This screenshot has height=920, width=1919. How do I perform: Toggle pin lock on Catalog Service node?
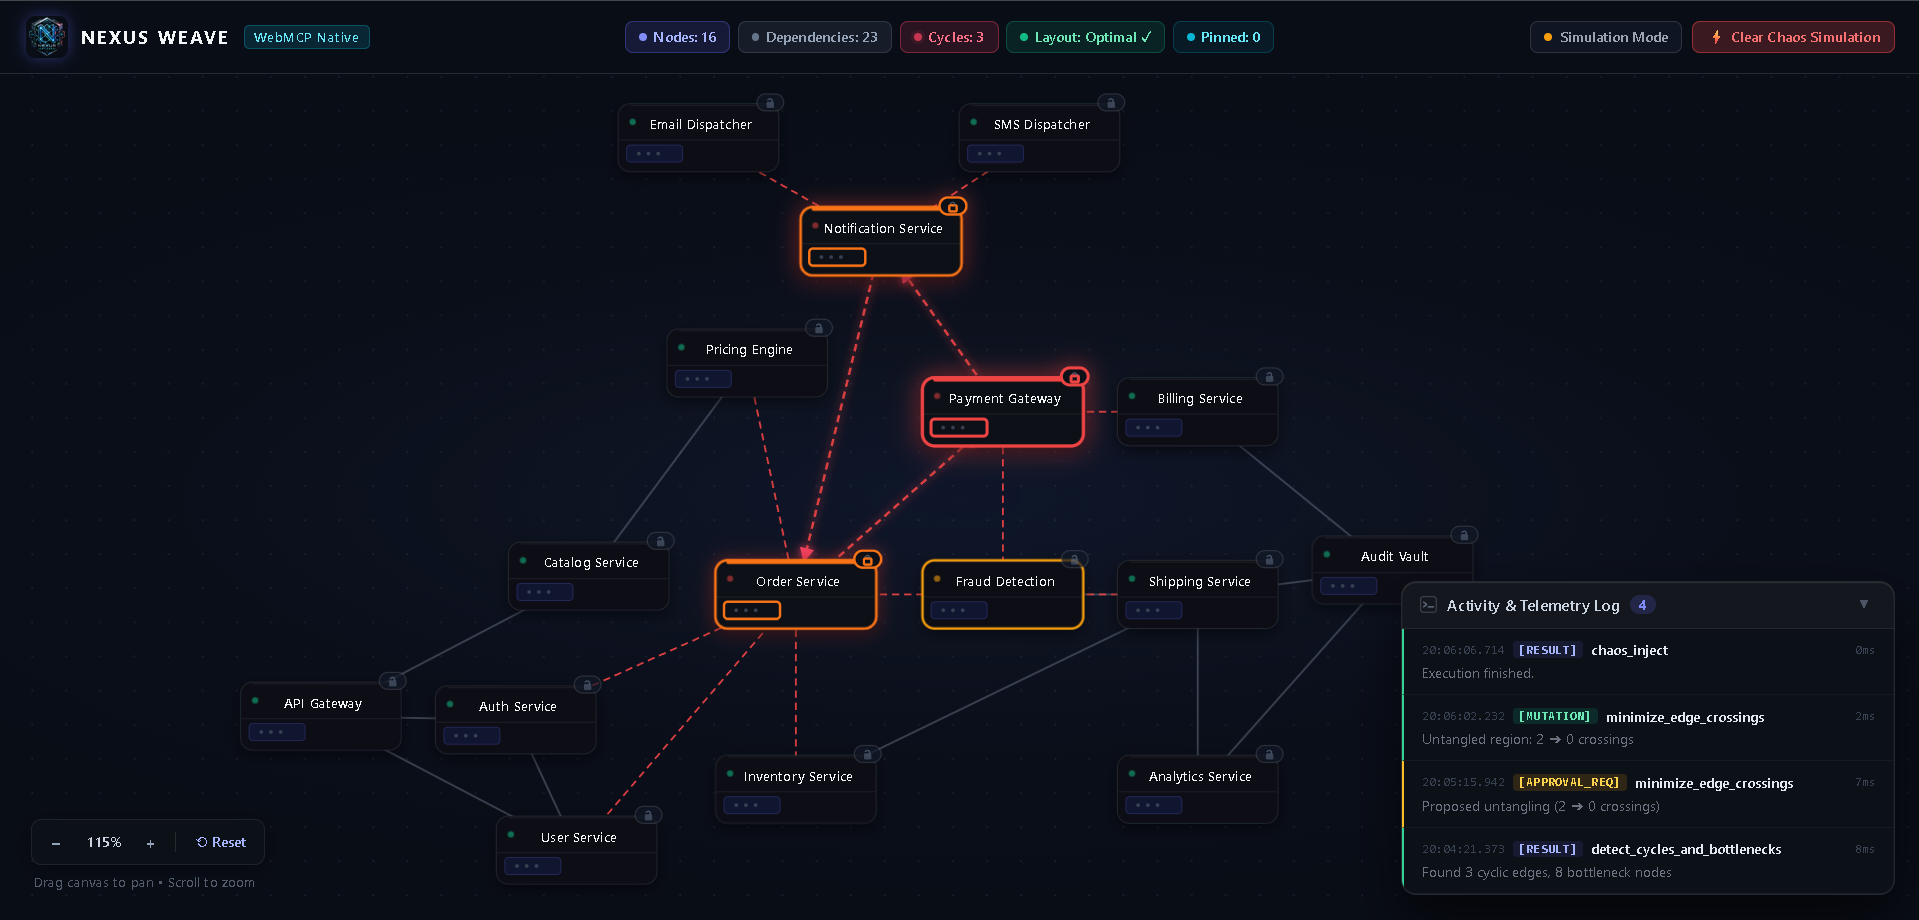(660, 541)
